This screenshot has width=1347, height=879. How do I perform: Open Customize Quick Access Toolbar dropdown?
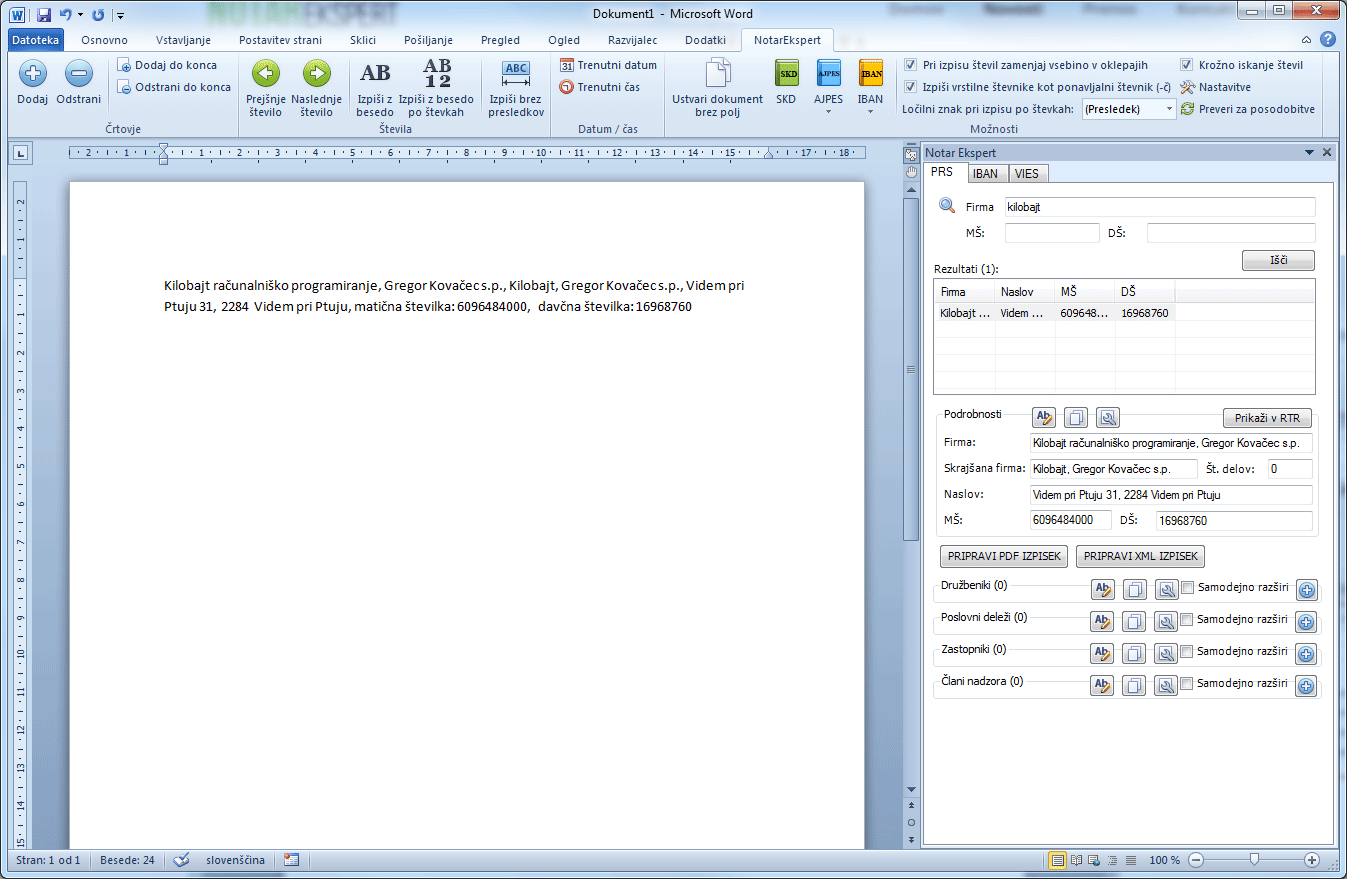[120, 16]
